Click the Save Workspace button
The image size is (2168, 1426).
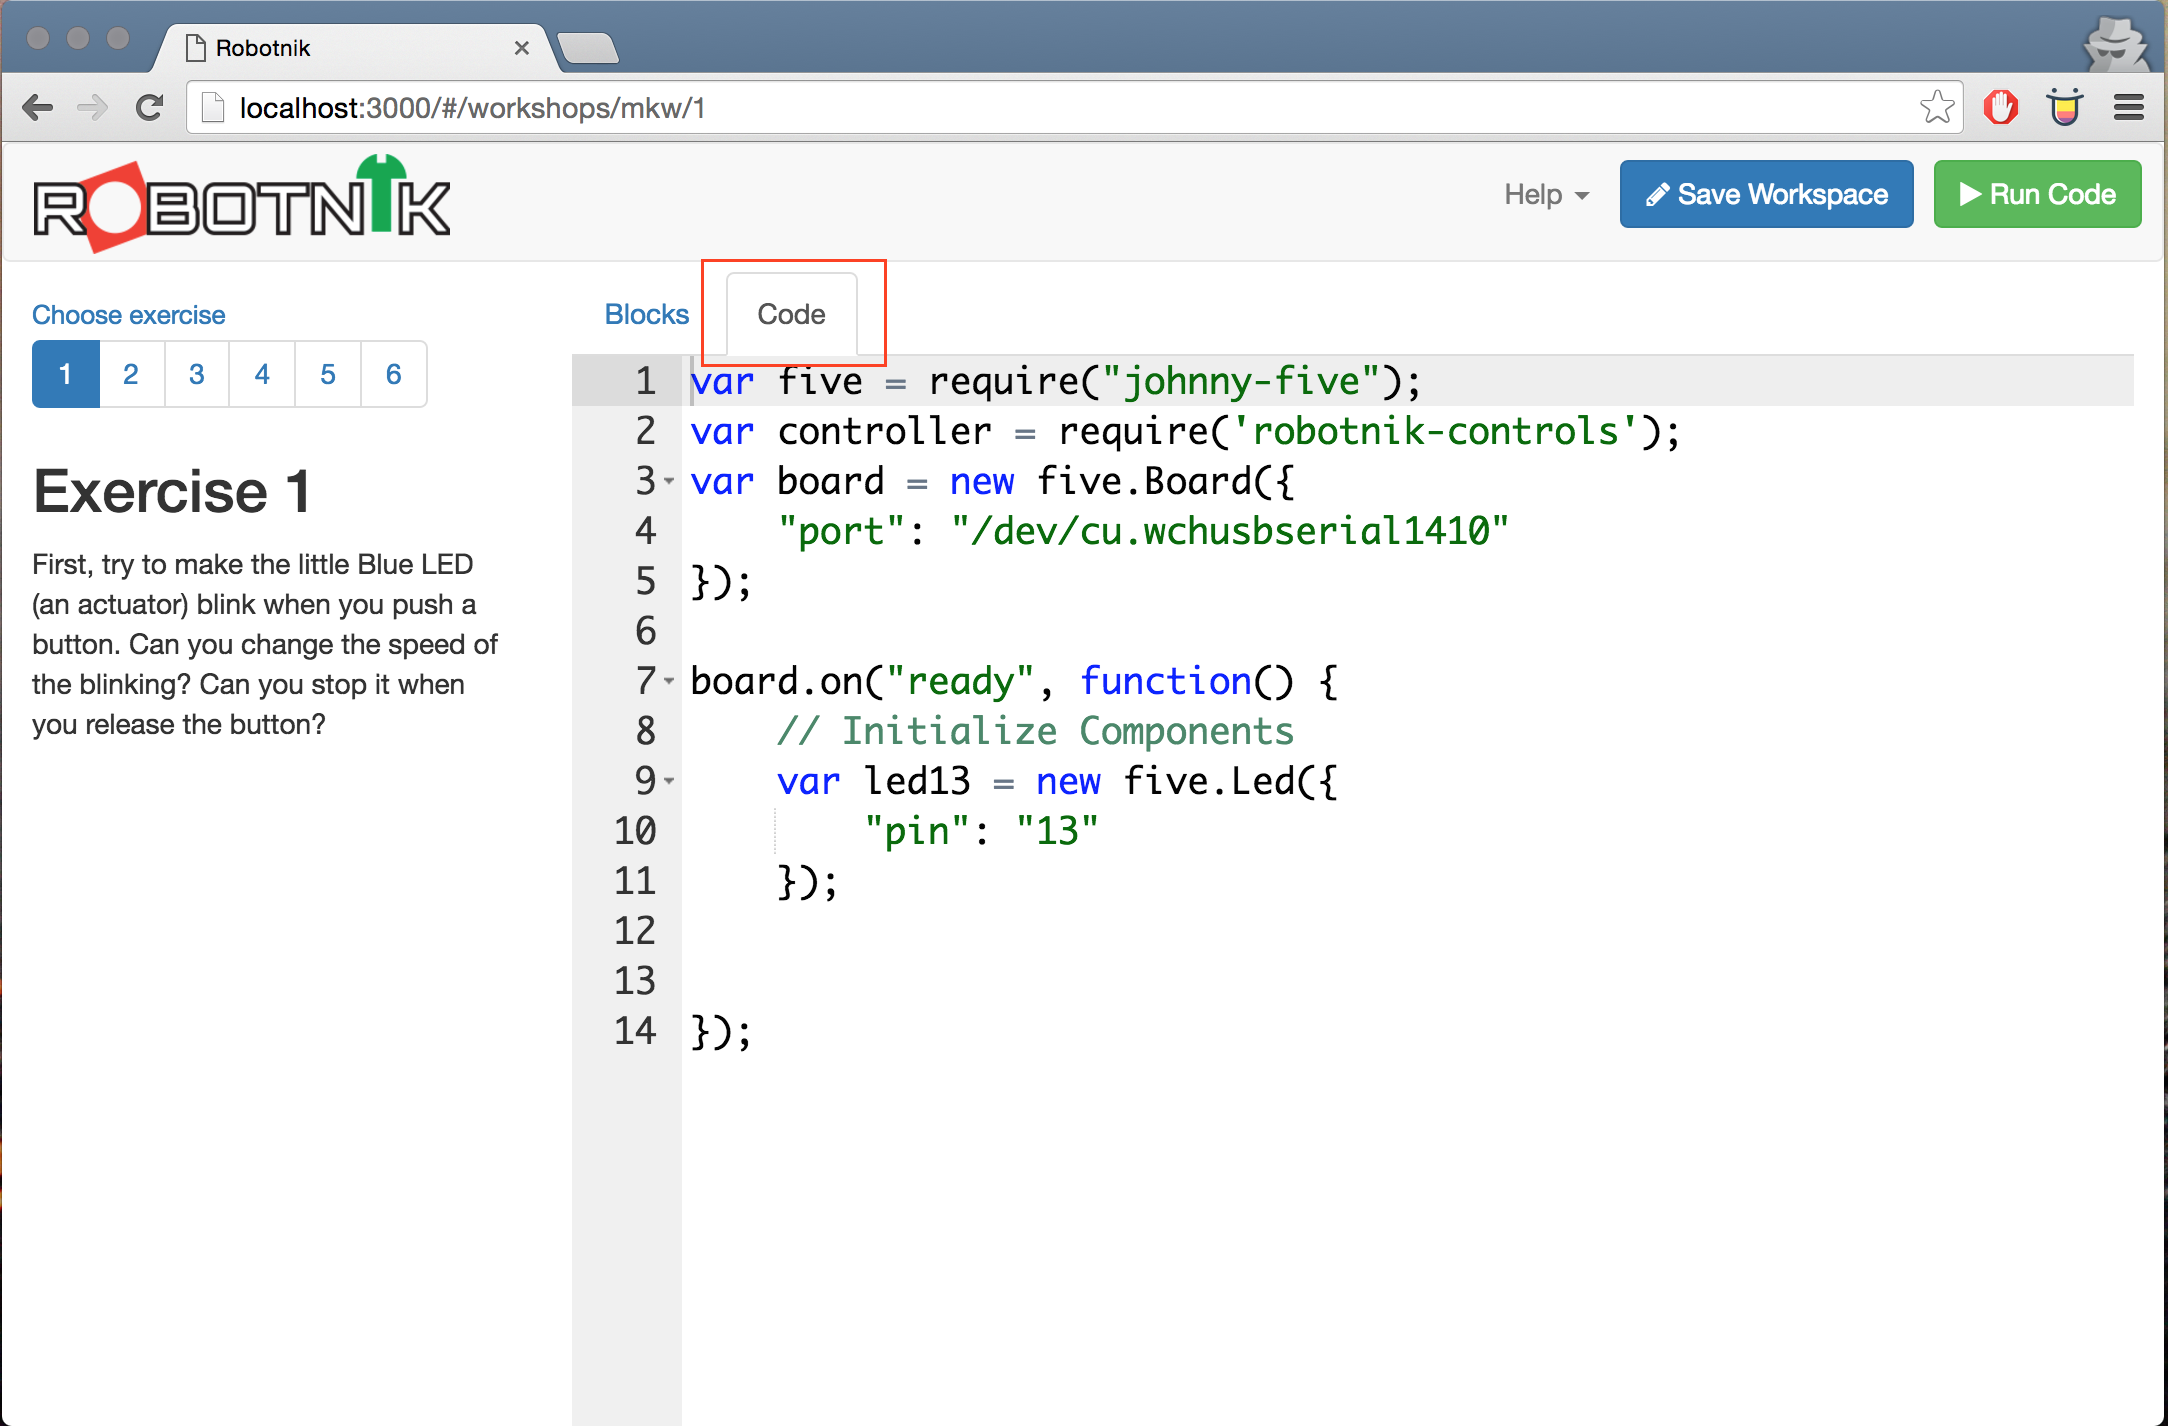[x=1766, y=195]
